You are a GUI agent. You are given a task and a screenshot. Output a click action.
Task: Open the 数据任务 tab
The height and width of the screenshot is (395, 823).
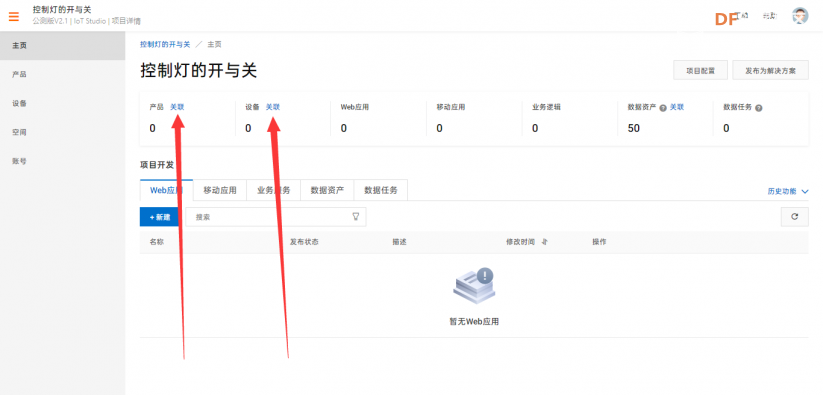tap(381, 190)
